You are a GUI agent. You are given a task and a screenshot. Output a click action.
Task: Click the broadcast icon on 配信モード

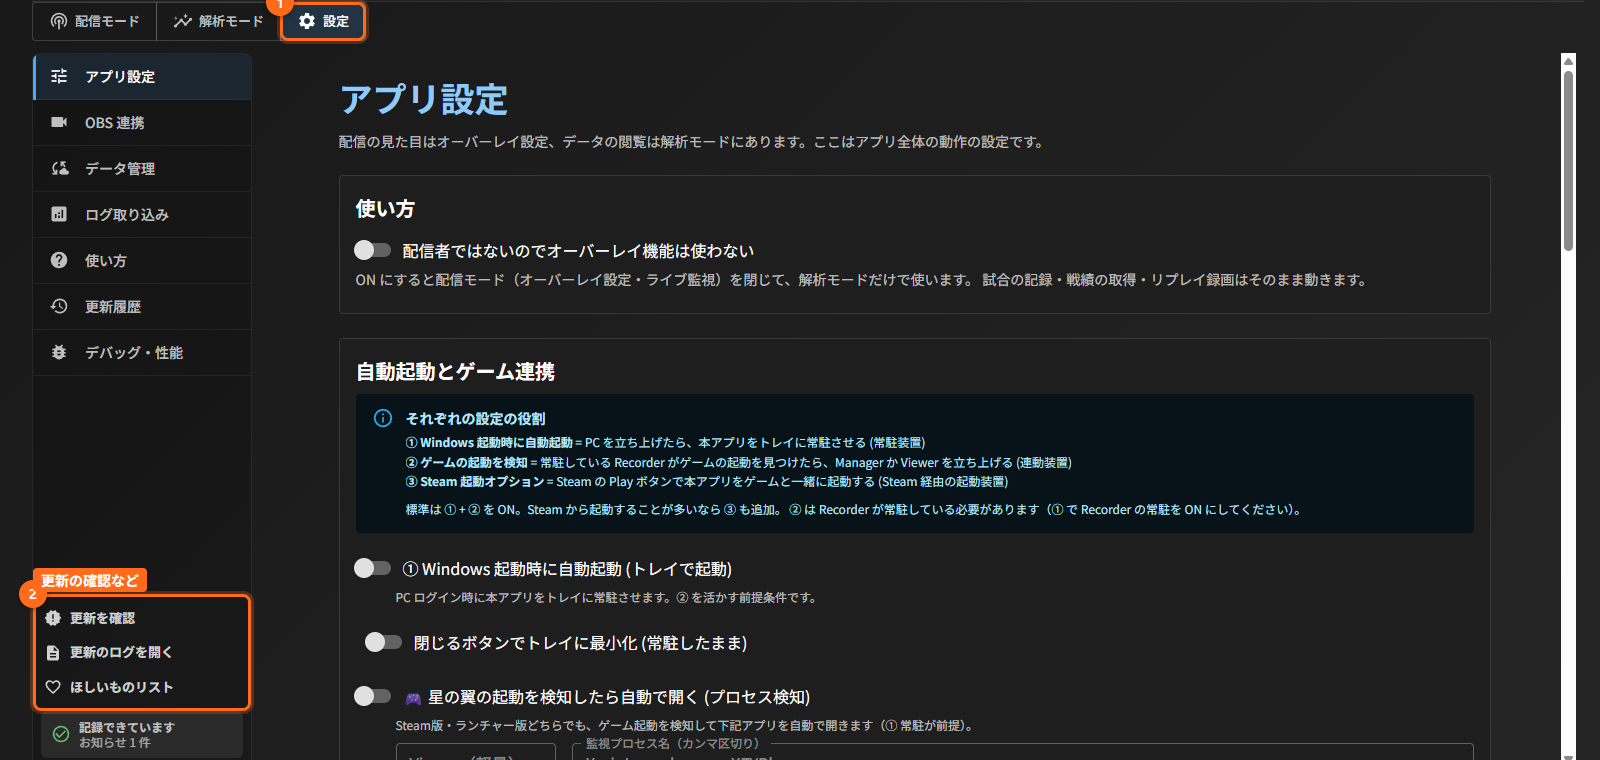point(59,21)
